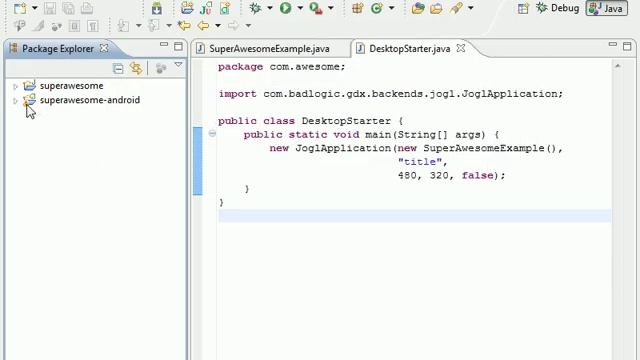Click the green Run button
The width and height of the screenshot is (640, 360).
click(x=286, y=8)
